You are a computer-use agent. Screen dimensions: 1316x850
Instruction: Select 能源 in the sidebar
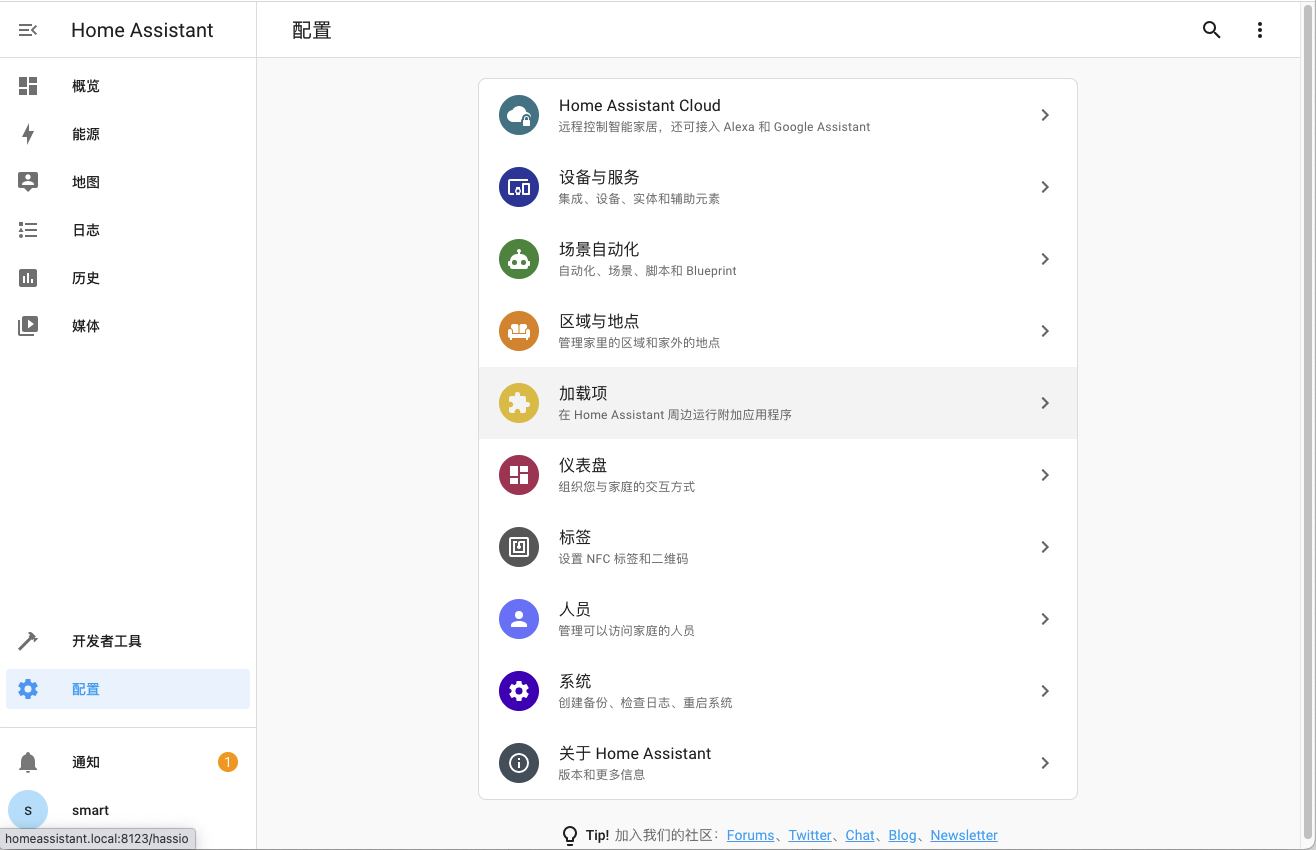pos(86,134)
